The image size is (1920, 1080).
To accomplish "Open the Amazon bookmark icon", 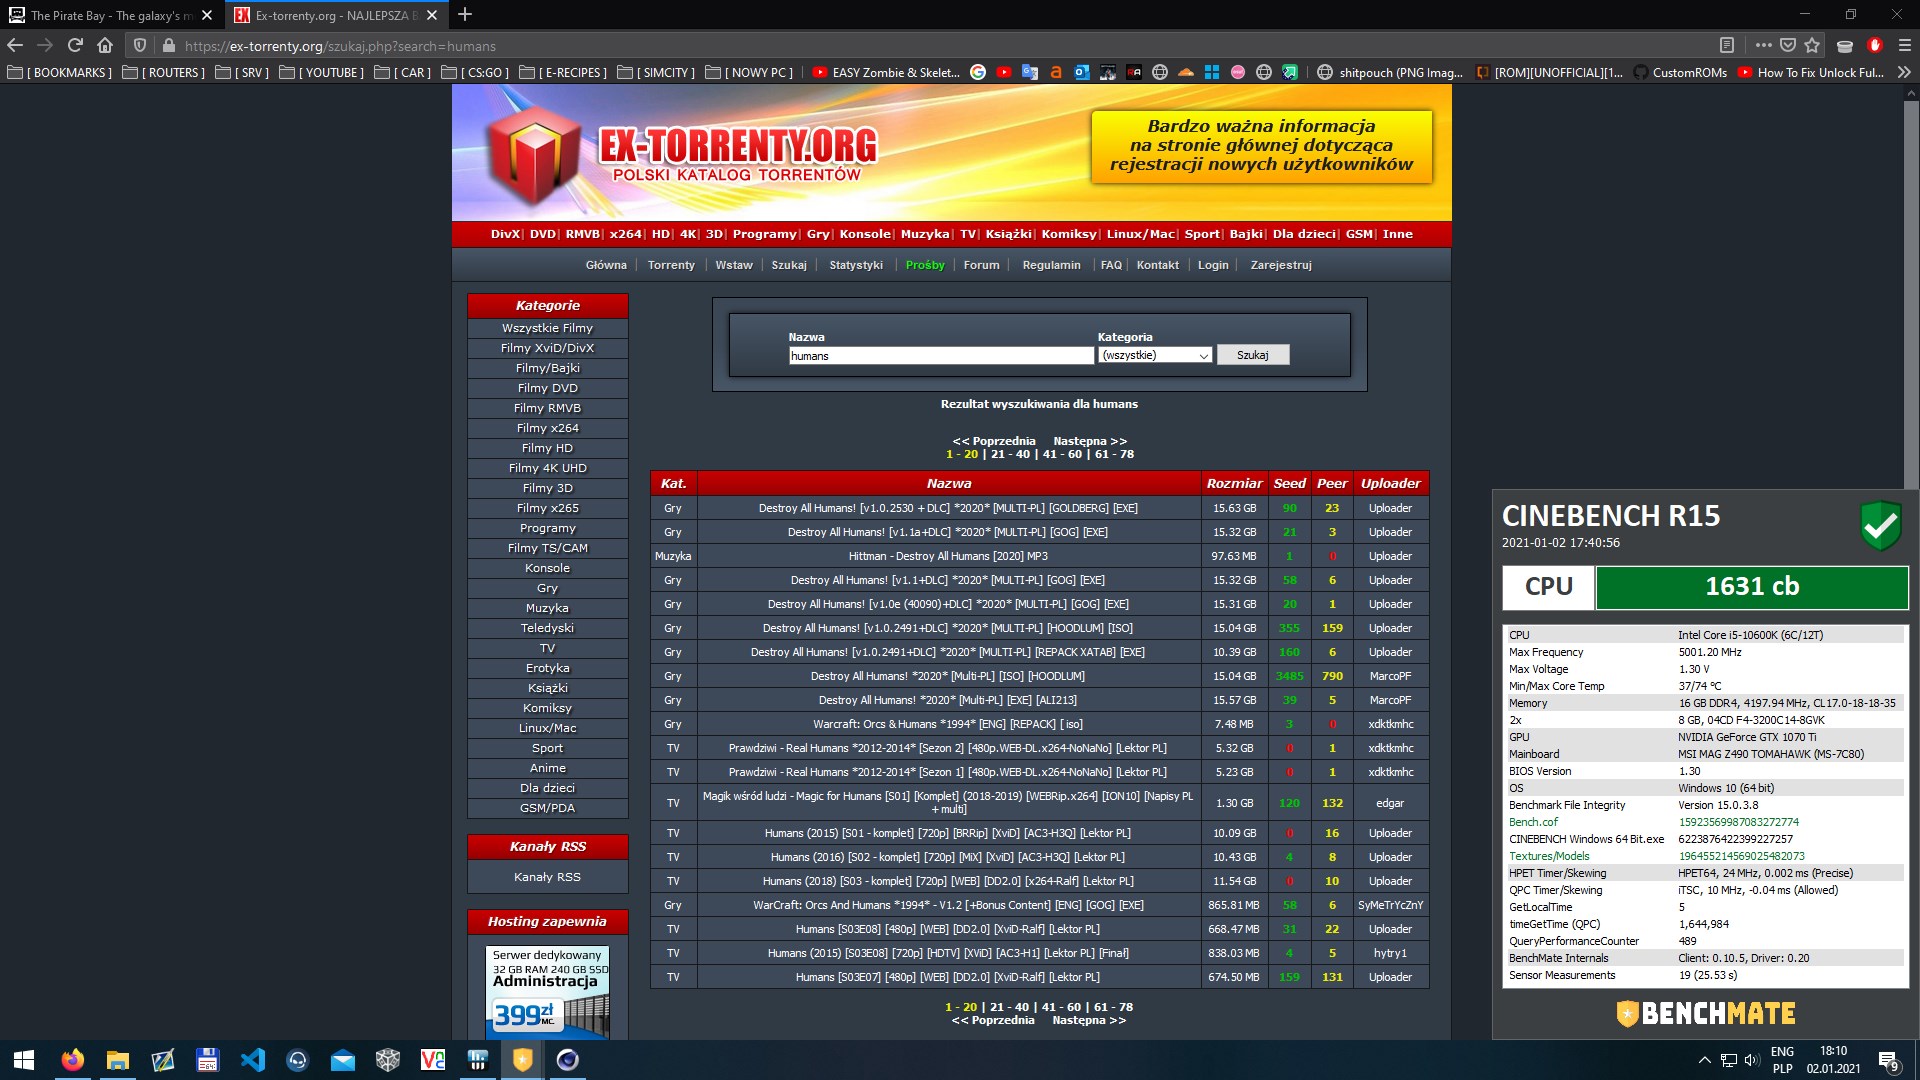I will (x=1056, y=72).
